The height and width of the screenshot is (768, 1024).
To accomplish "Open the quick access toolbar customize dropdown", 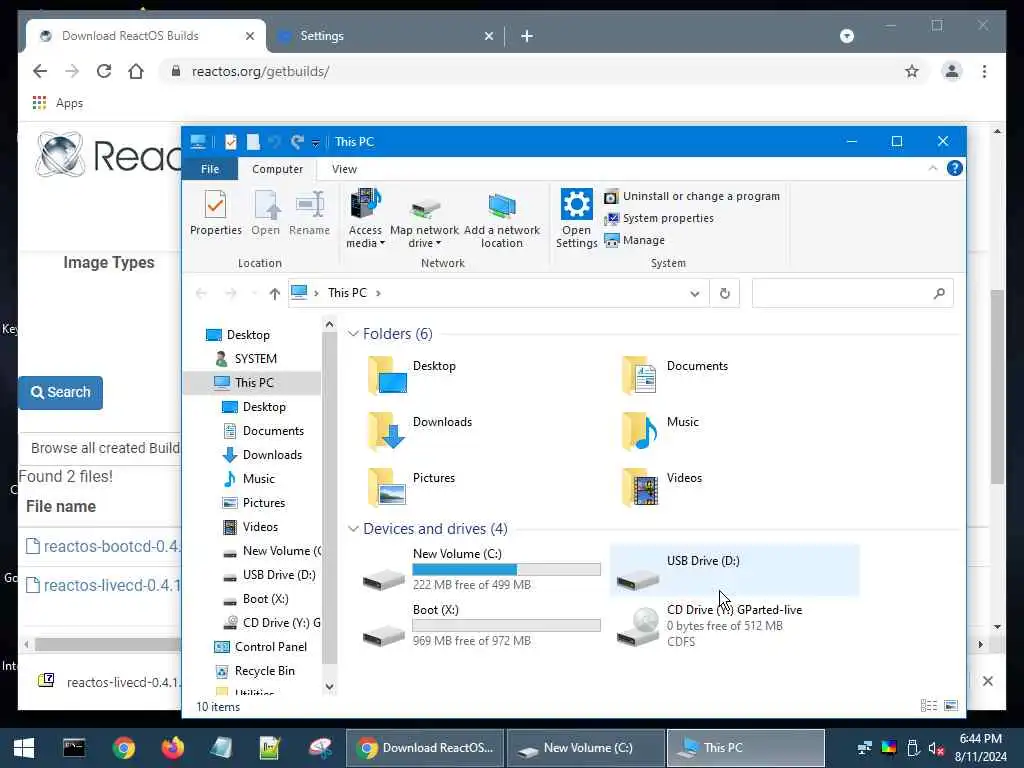I will point(315,142).
